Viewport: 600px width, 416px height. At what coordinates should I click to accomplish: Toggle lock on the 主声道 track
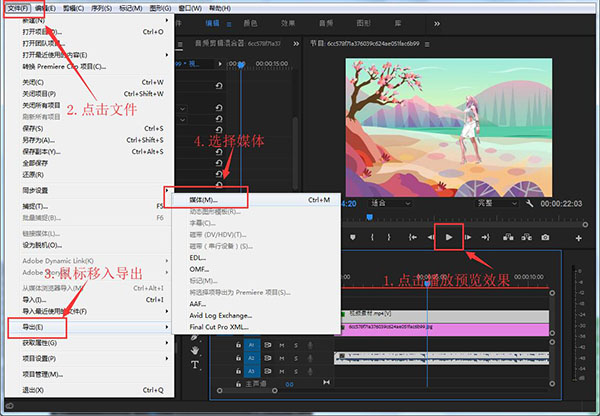pos(238,383)
